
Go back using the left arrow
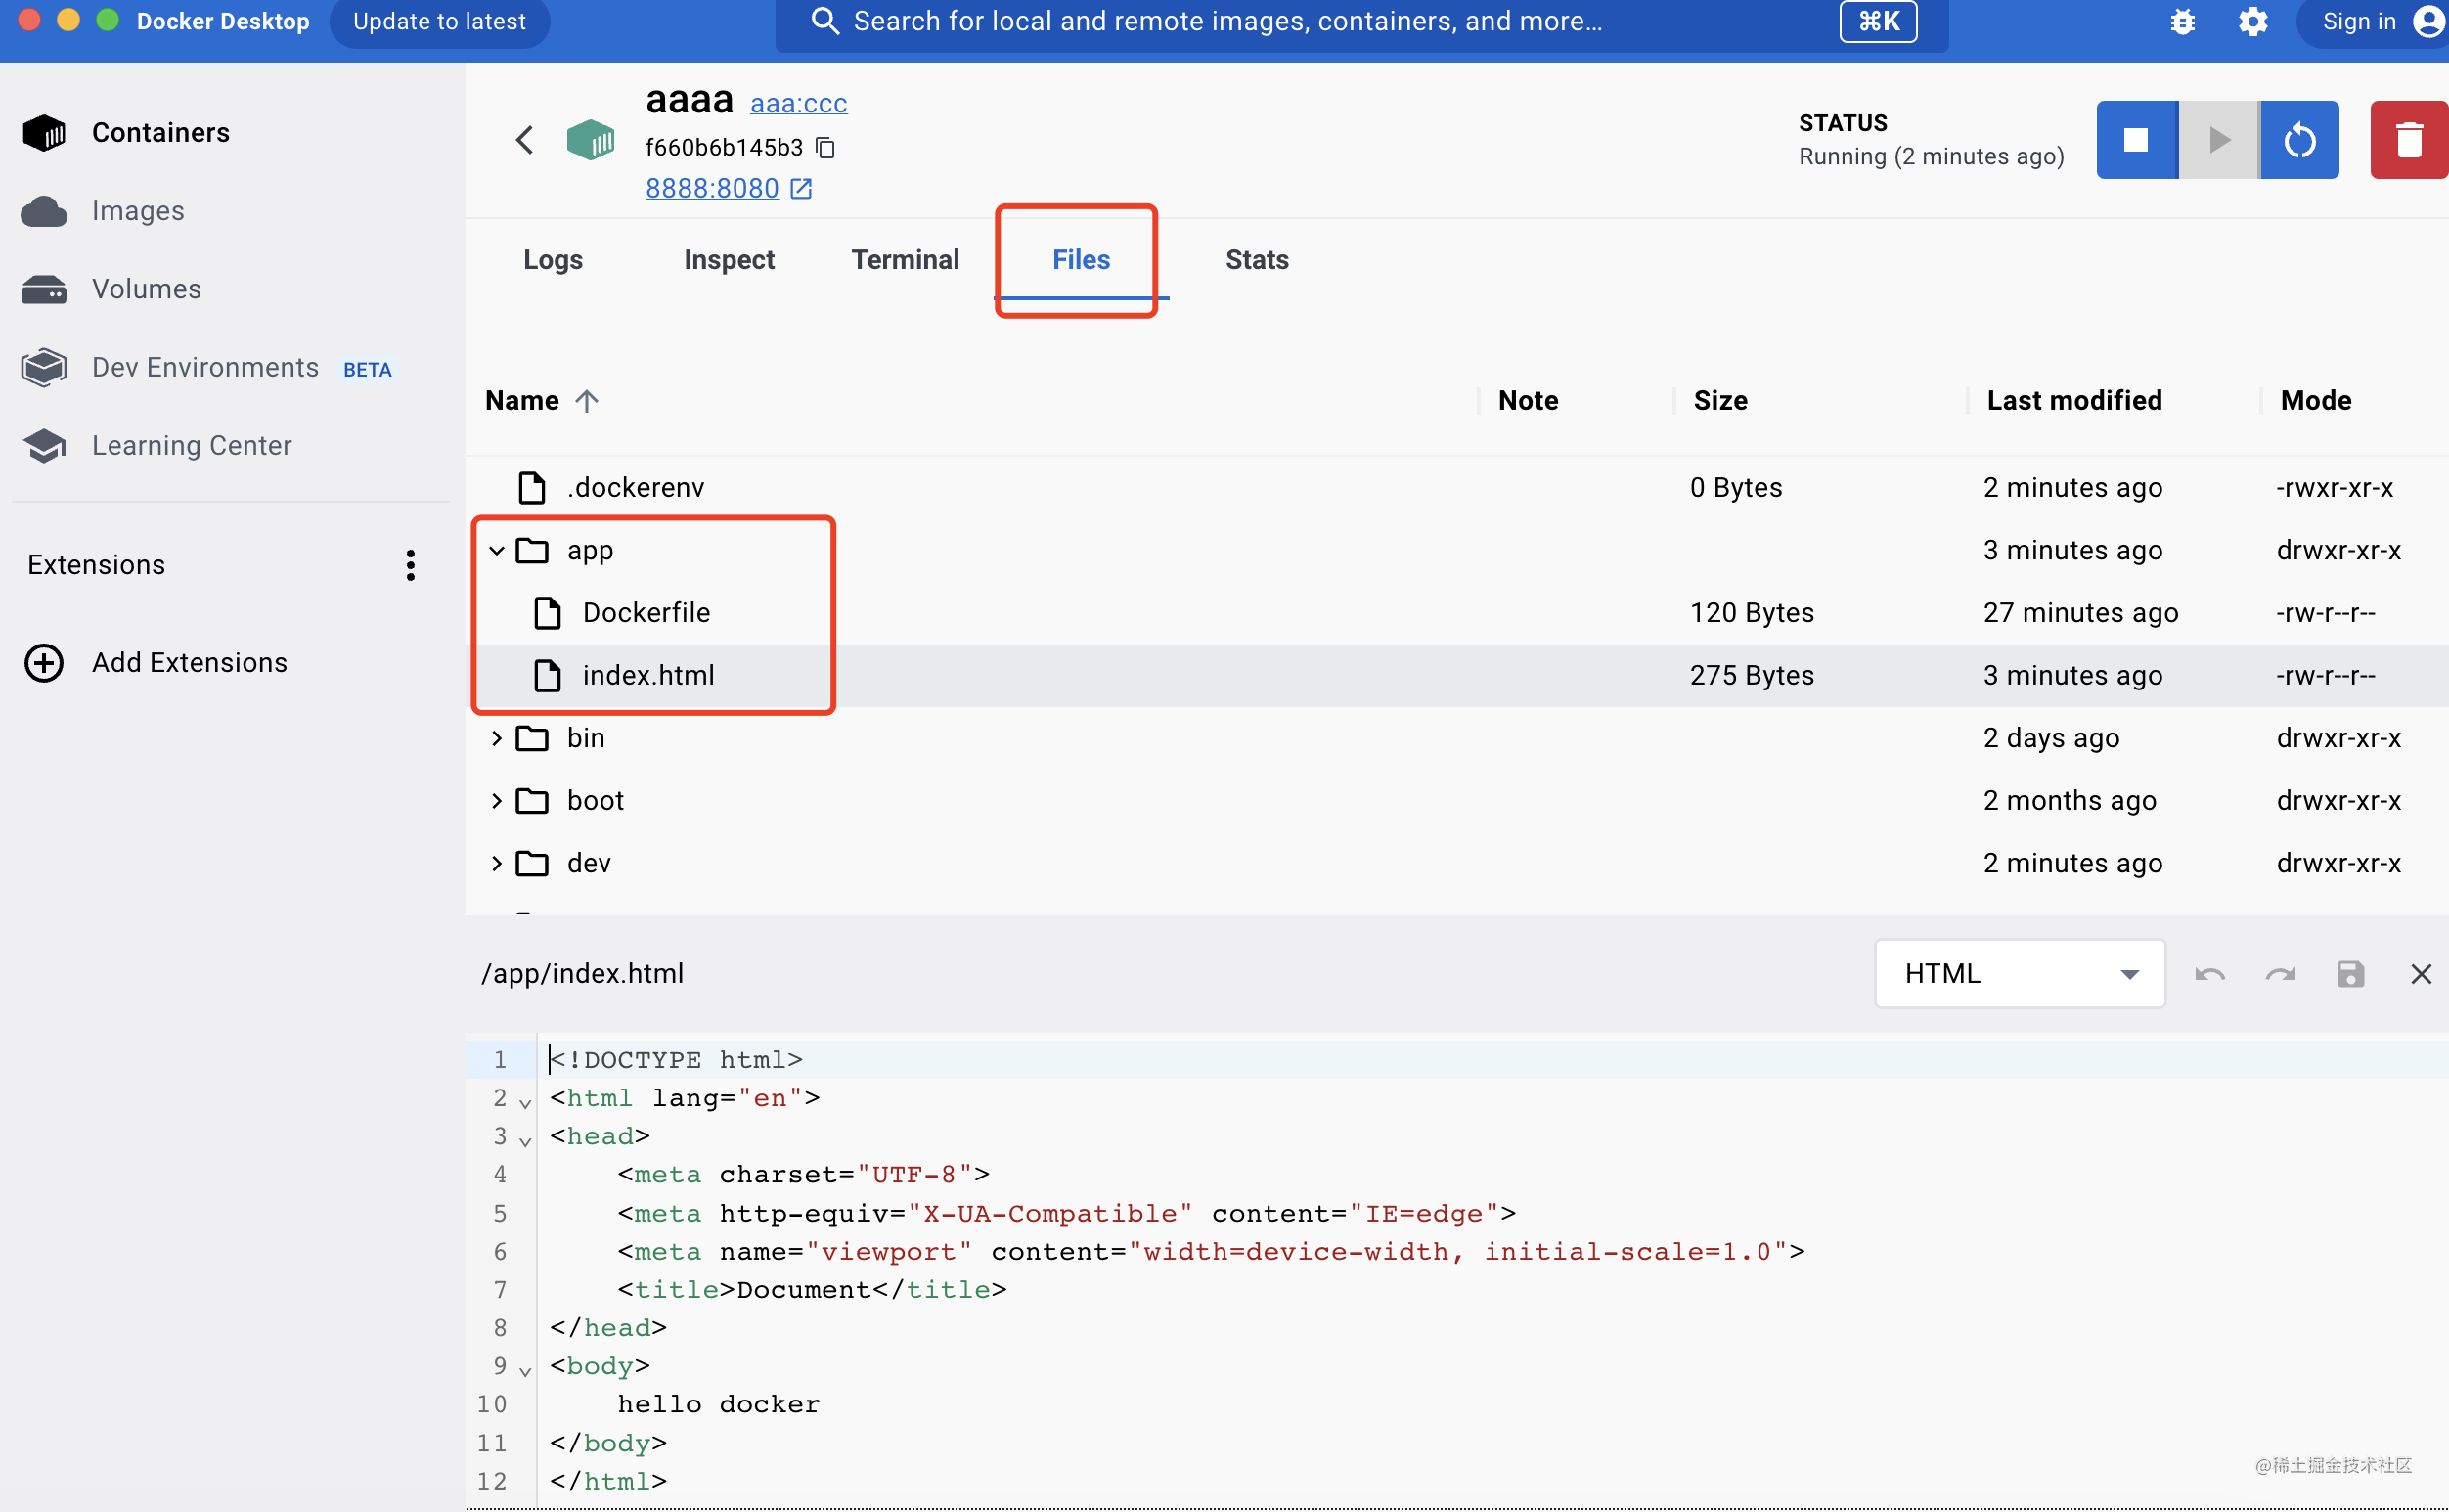pos(524,140)
